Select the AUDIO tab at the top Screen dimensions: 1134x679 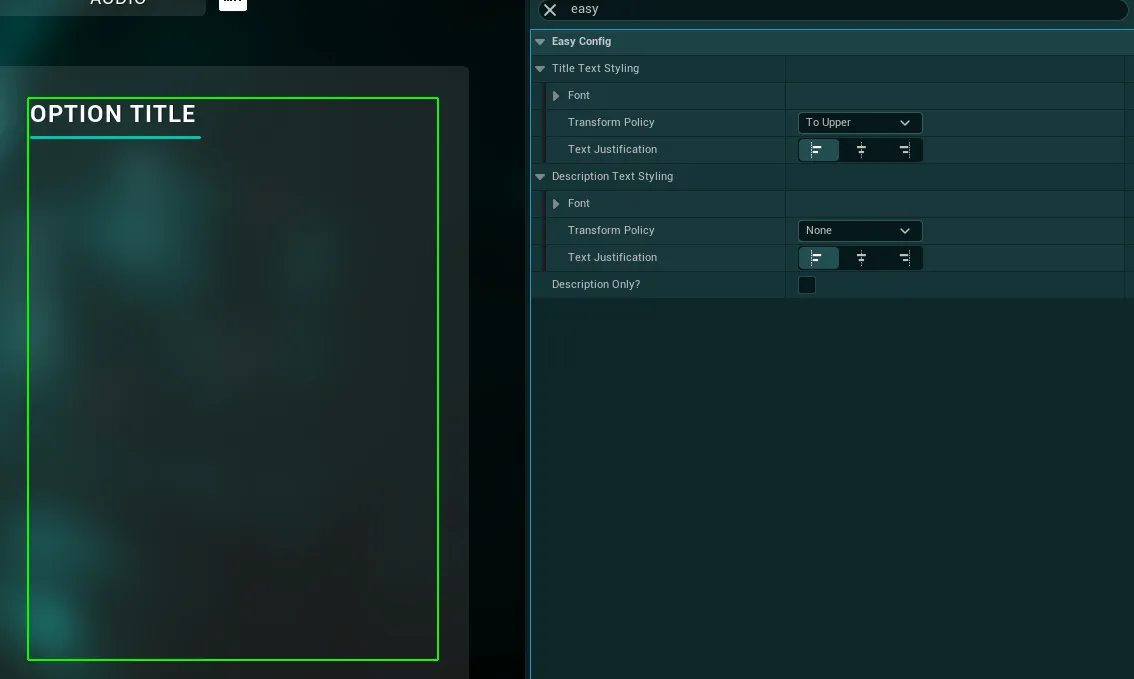point(119,3)
